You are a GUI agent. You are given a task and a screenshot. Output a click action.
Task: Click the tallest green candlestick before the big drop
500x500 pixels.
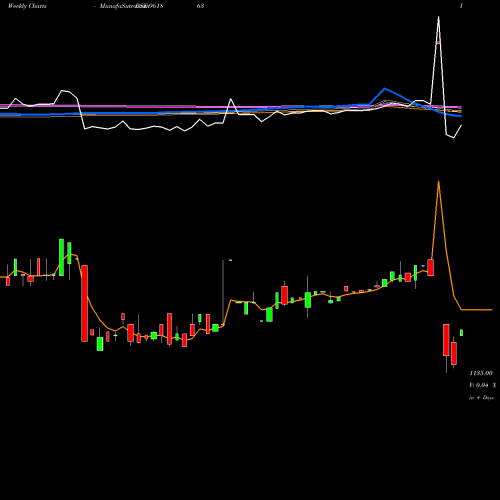[61, 257]
